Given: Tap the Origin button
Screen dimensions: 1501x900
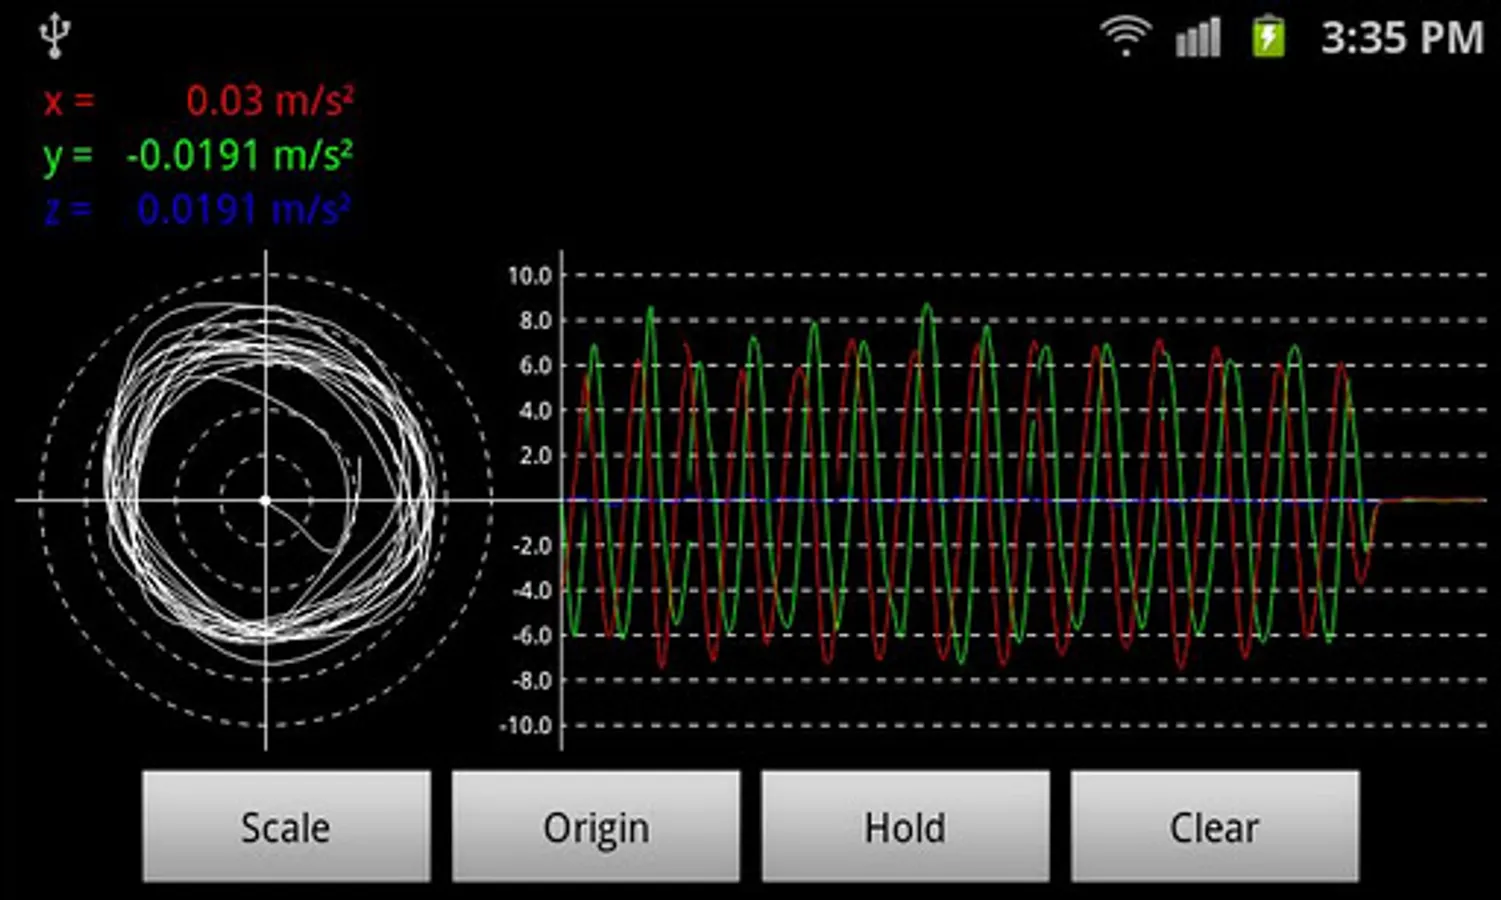Looking at the screenshot, I should [x=596, y=826].
